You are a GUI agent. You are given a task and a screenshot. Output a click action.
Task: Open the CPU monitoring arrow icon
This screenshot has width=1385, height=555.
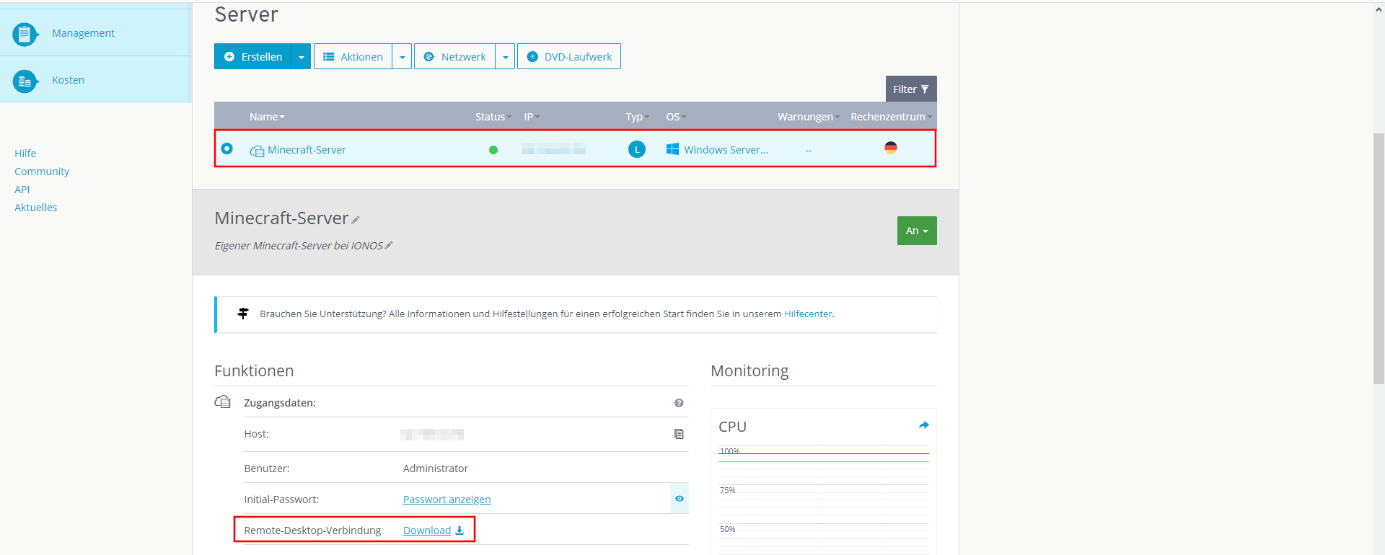pos(924,425)
